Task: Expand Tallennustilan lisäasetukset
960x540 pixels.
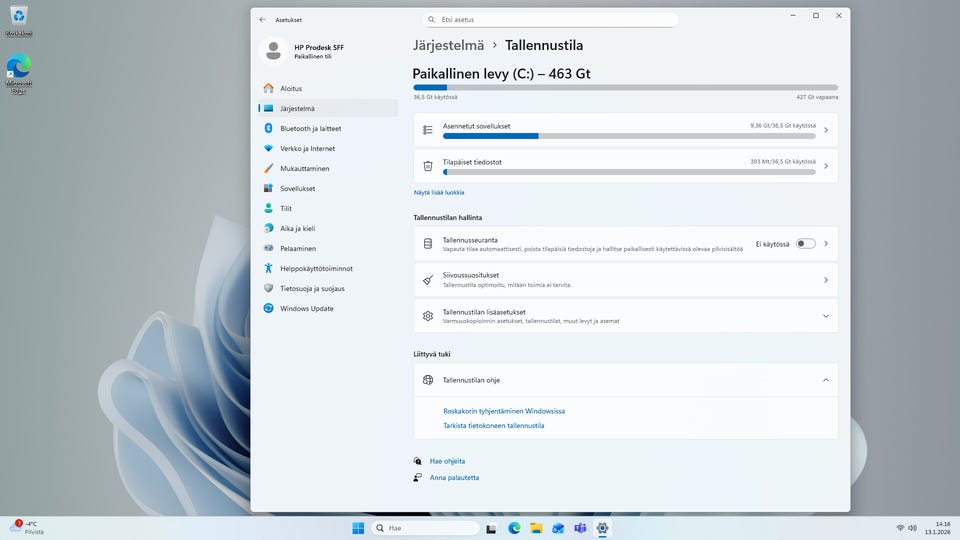Action: click(825, 316)
